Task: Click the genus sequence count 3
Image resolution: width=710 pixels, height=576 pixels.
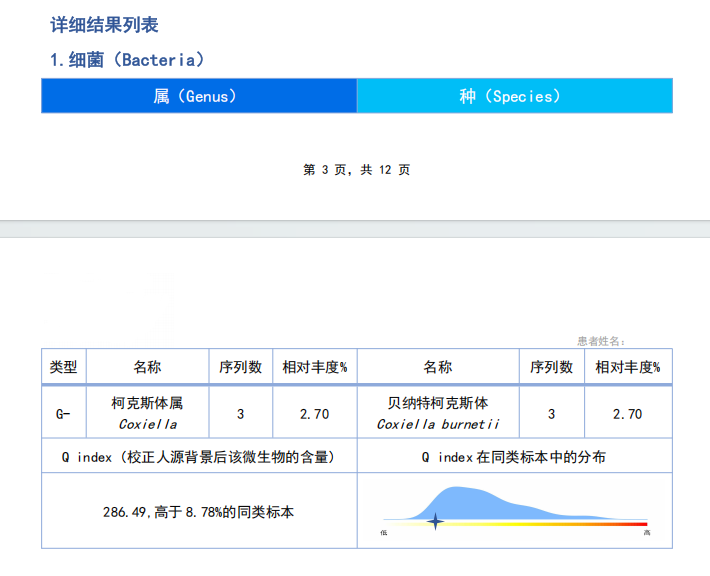Action: tap(240, 414)
